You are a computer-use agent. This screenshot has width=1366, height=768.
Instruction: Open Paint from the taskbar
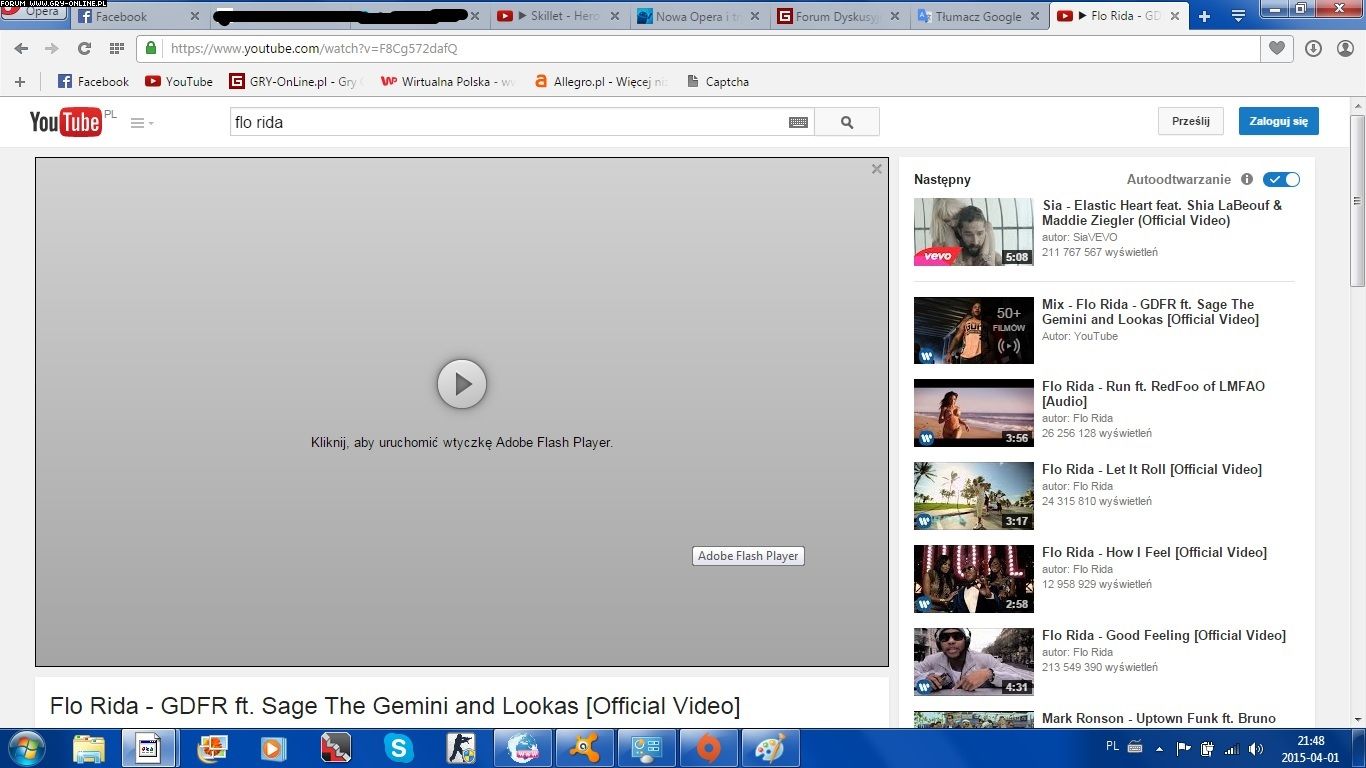pos(770,748)
